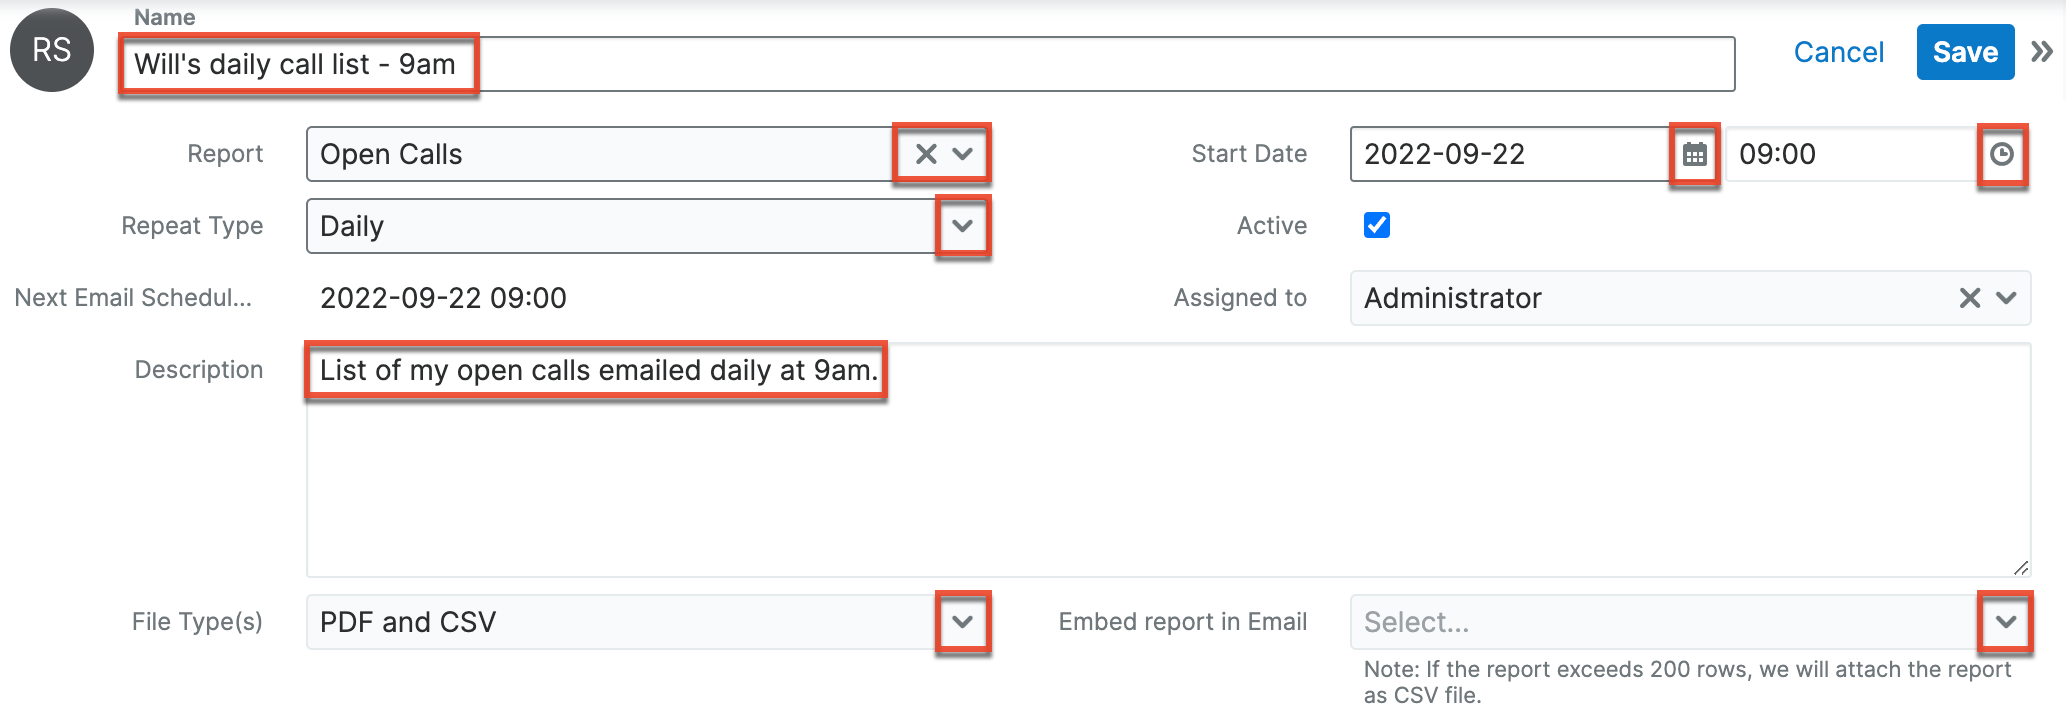Image resolution: width=2066 pixels, height=724 pixels.
Task: Expand the Embed report in Email dropdown
Action: click(x=2005, y=622)
